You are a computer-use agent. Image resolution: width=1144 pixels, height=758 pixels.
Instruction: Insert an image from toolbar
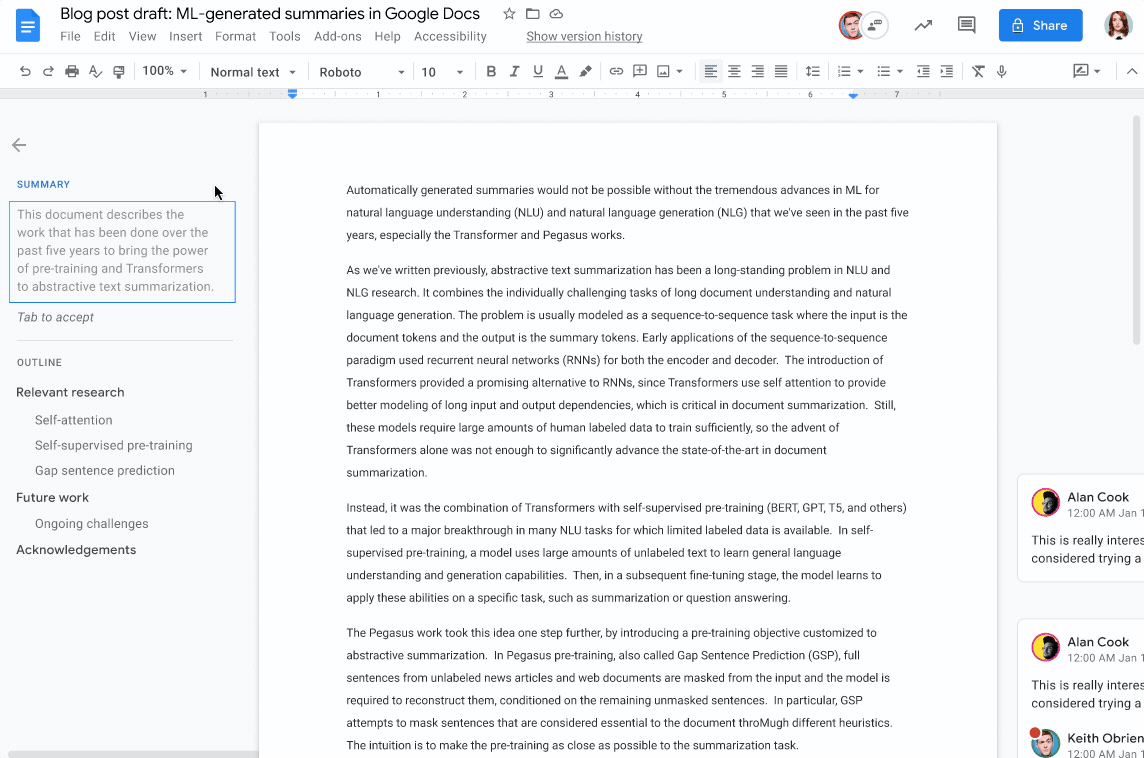[x=663, y=71]
